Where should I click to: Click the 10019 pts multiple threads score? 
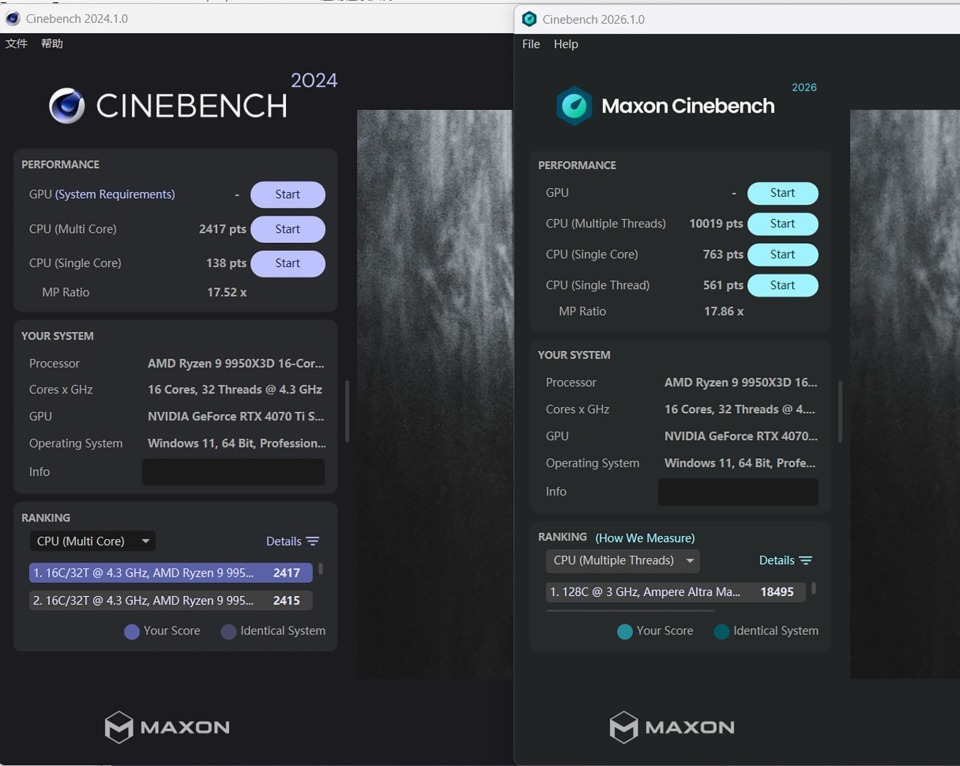[x=716, y=223]
